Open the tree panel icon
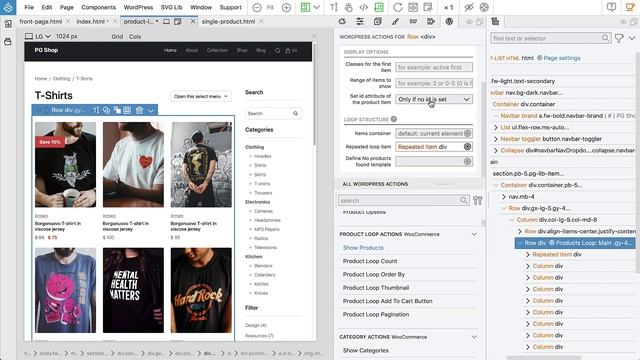 [x=495, y=21]
